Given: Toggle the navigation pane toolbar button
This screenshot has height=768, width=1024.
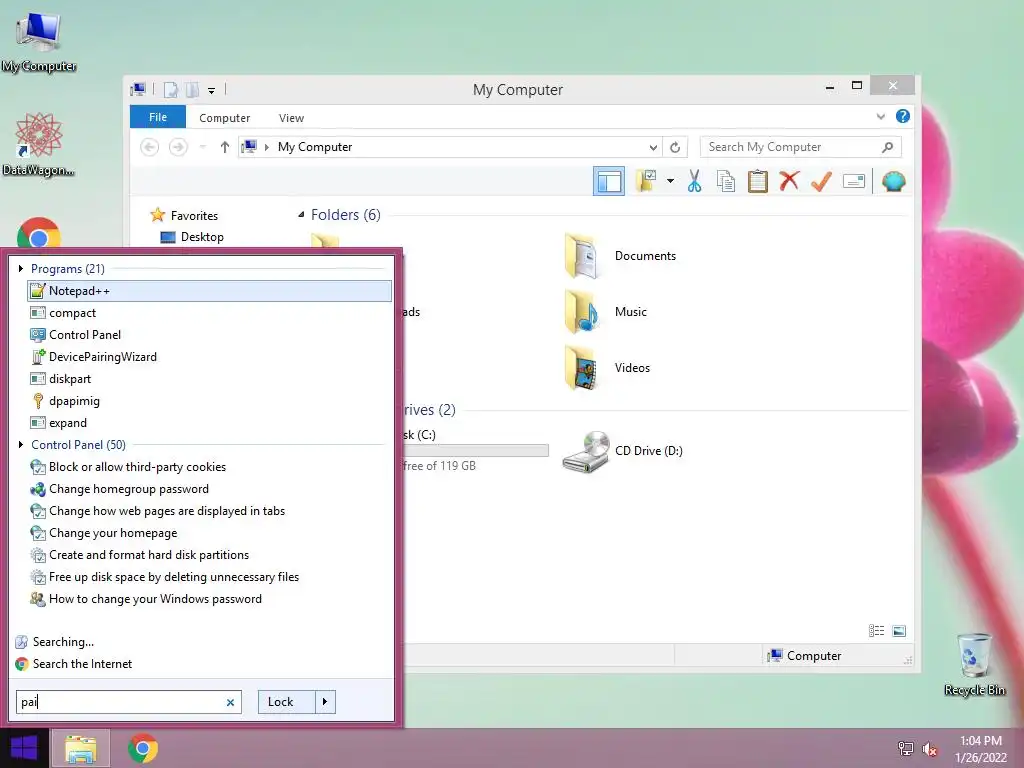Looking at the screenshot, I should click(609, 182).
